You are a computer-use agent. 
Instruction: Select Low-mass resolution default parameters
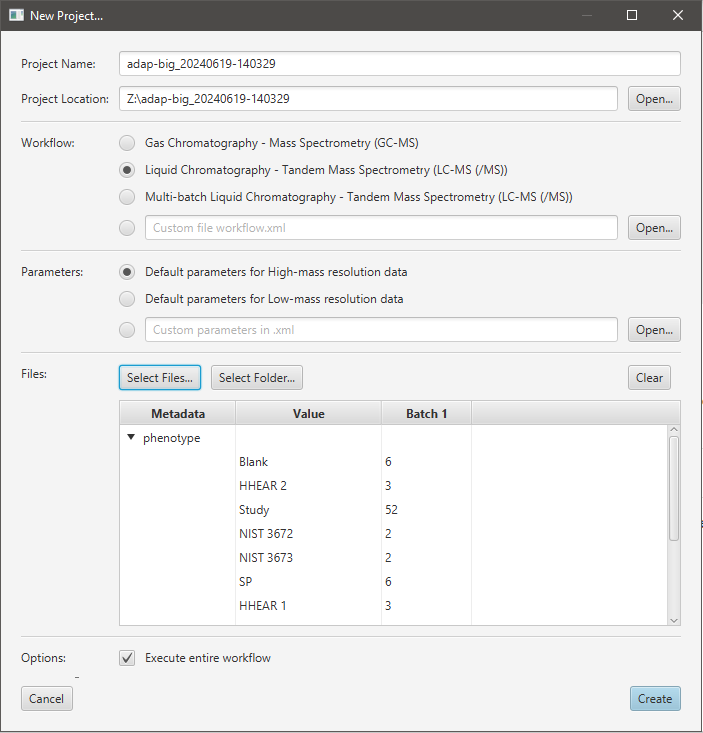click(x=127, y=299)
